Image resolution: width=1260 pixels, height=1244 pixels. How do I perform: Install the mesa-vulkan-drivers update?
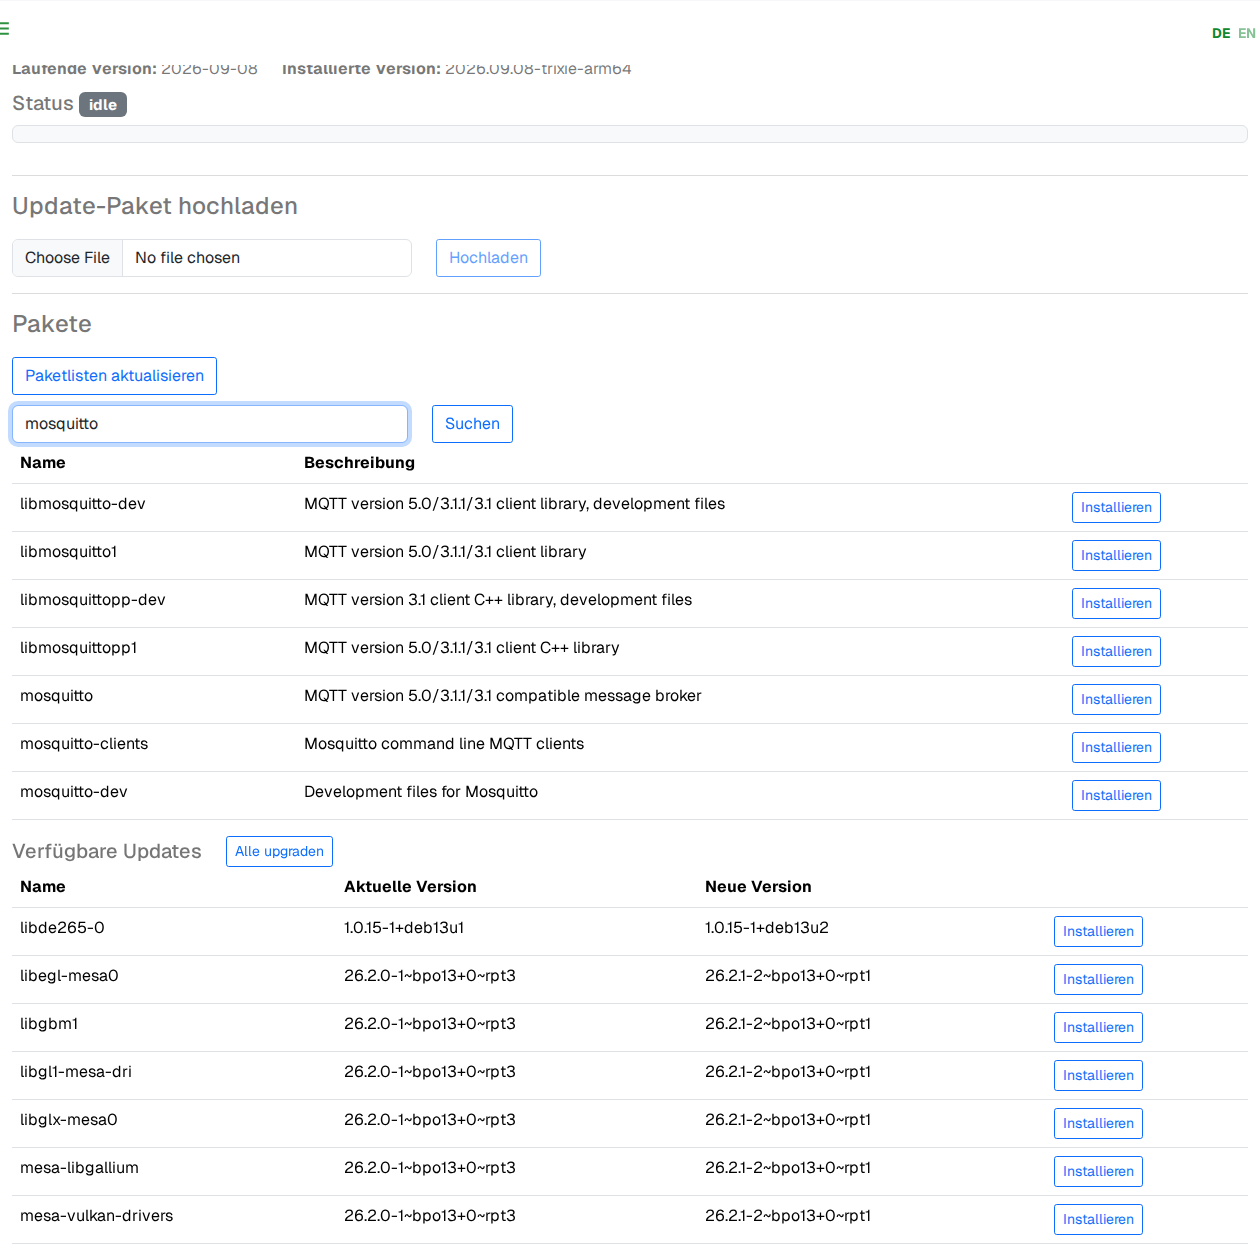(1098, 1220)
